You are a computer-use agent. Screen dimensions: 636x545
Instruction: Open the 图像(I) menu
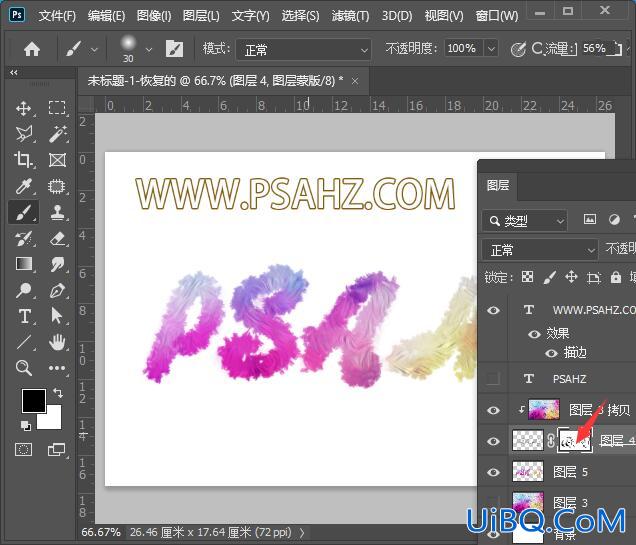click(x=154, y=16)
